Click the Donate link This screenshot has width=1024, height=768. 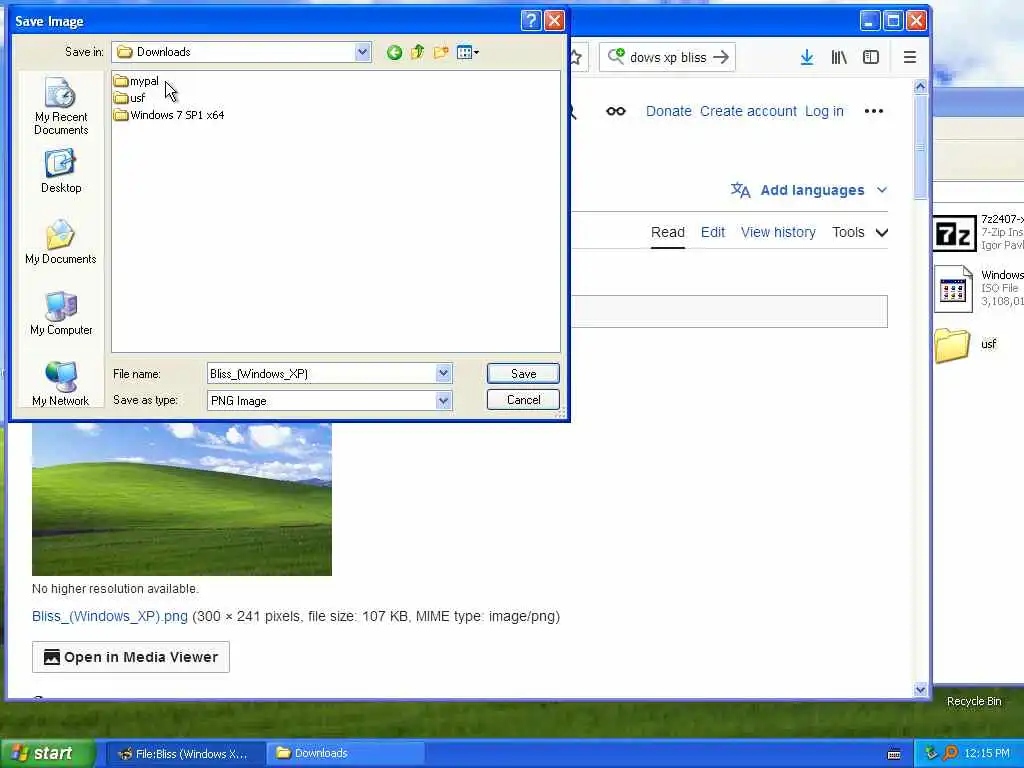669,112
